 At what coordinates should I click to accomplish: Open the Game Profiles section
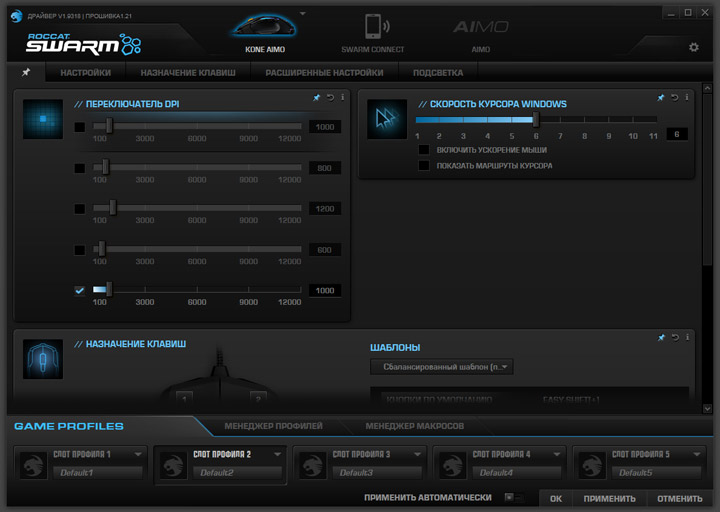coord(69,426)
